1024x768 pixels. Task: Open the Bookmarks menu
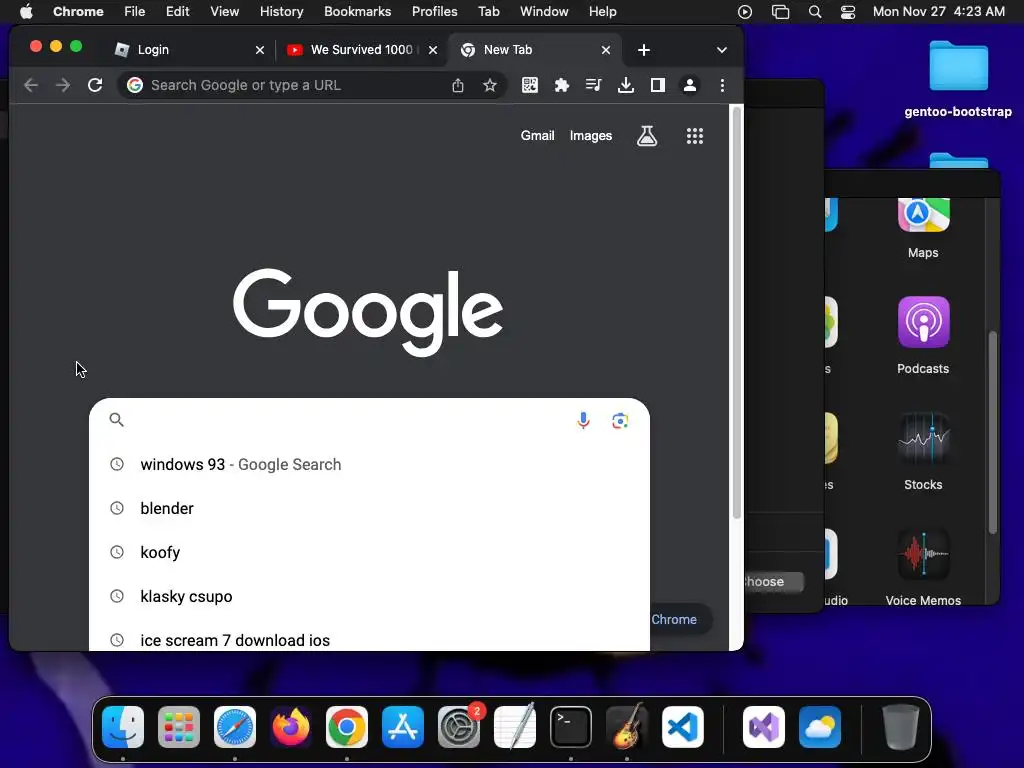[357, 12]
